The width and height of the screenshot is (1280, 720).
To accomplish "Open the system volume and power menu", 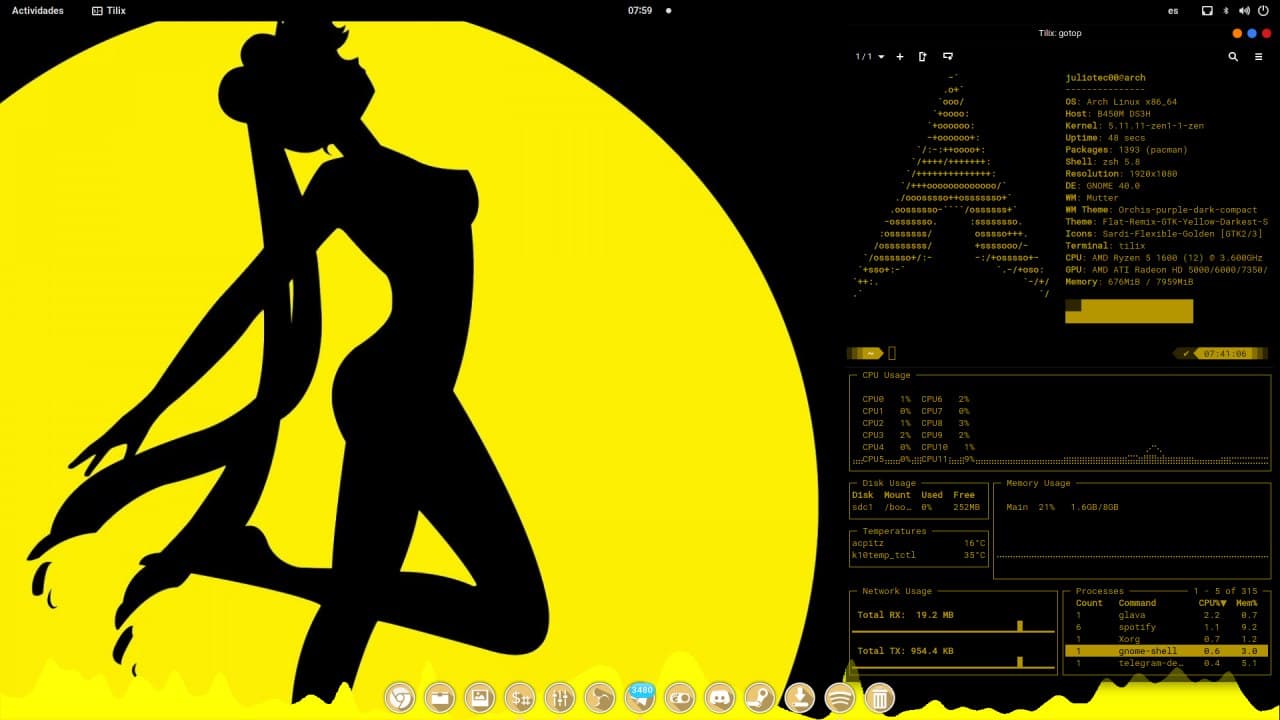I will click(1256, 11).
